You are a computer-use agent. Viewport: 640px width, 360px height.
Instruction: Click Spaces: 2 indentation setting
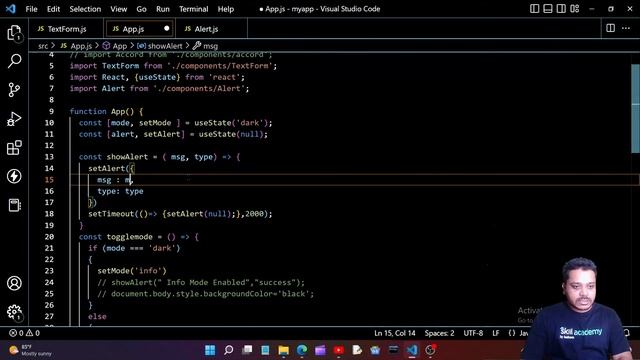(439, 333)
